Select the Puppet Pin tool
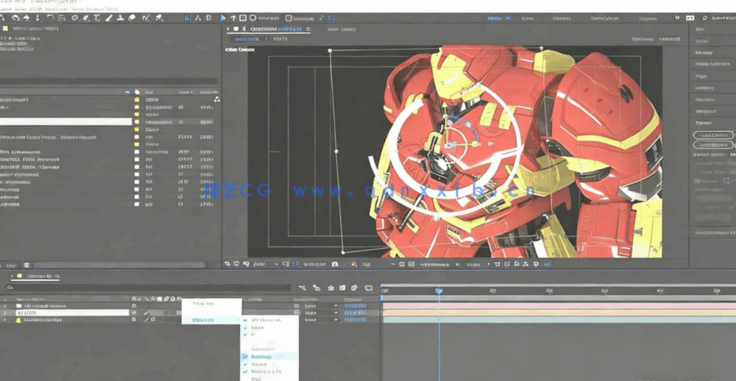 [x=159, y=18]
